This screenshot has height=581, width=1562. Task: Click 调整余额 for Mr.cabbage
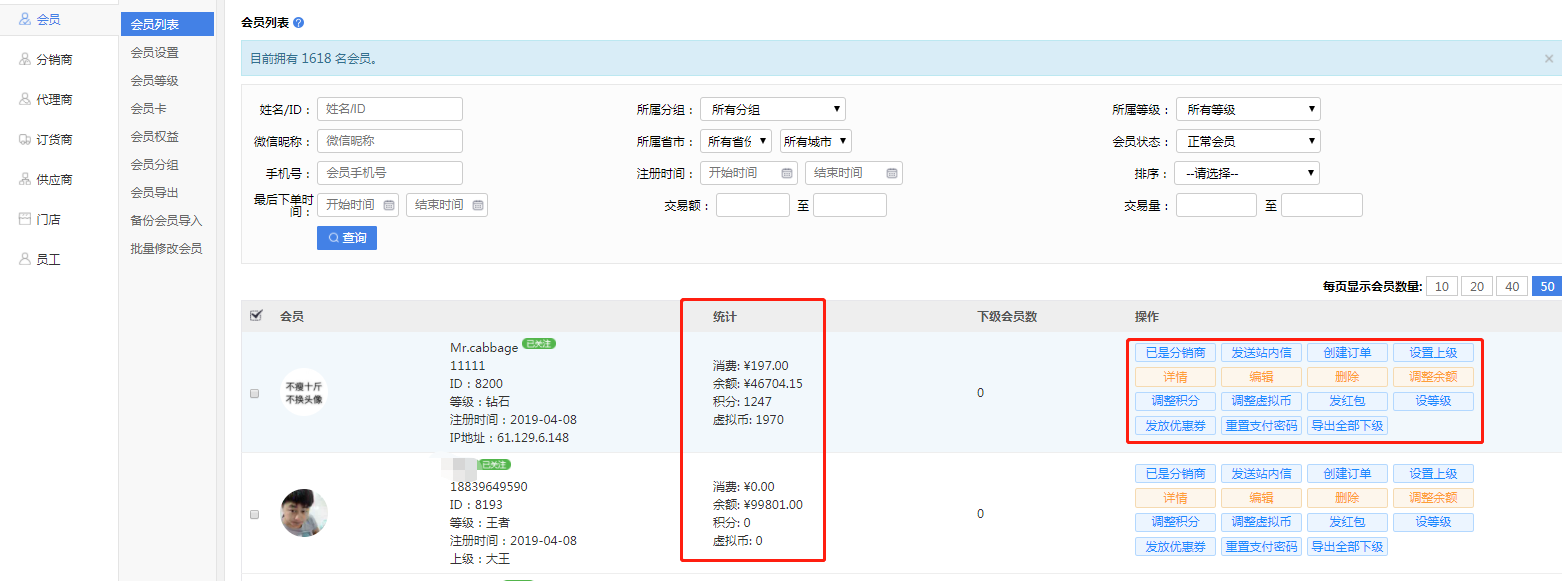(1432, 377)
